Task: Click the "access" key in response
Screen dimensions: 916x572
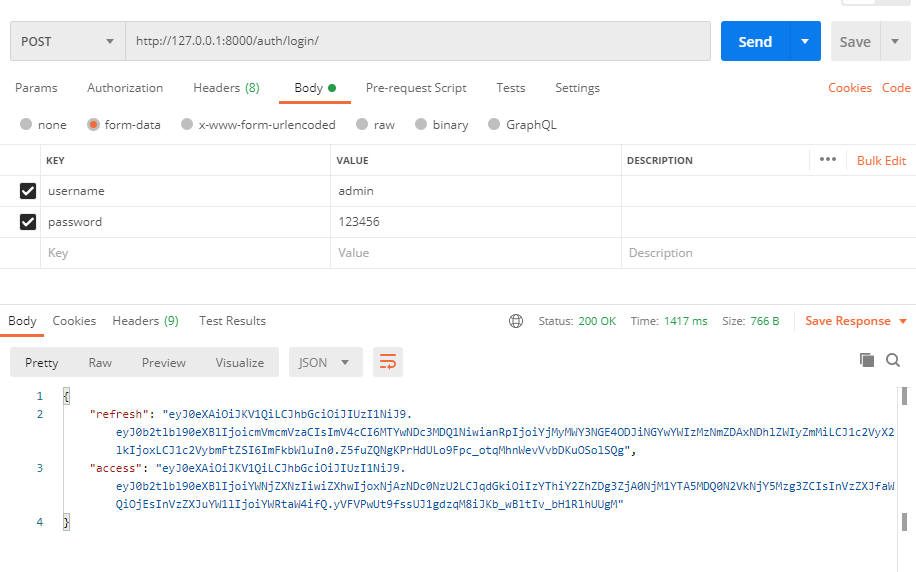Action: coord(115,468)
